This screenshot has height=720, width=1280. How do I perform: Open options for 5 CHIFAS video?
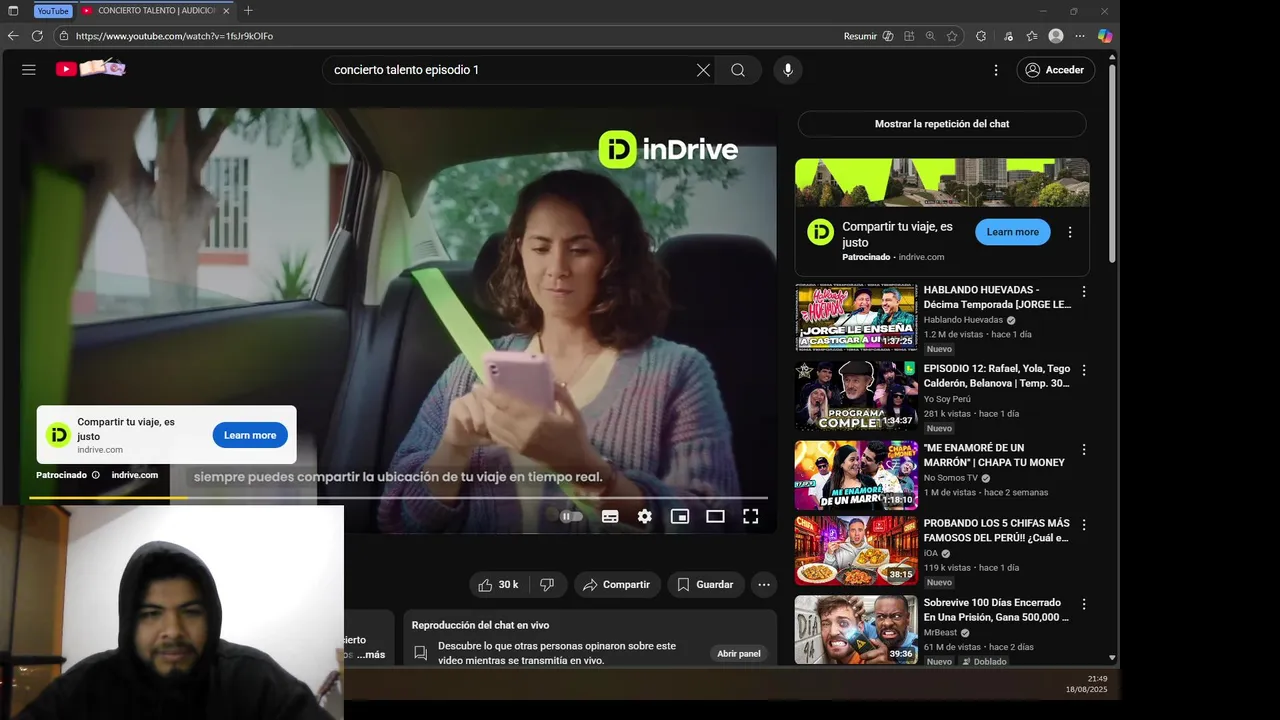[1084, 524]
